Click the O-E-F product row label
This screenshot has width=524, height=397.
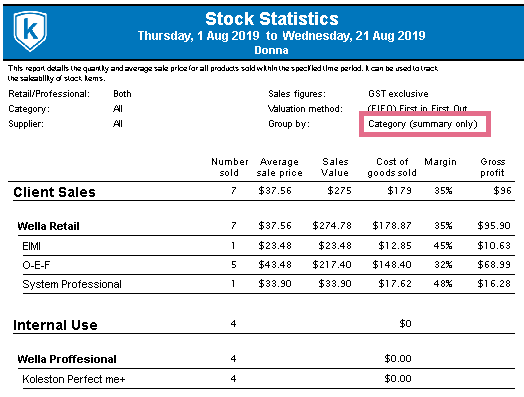pyautogui.click(x=36, y=265)
